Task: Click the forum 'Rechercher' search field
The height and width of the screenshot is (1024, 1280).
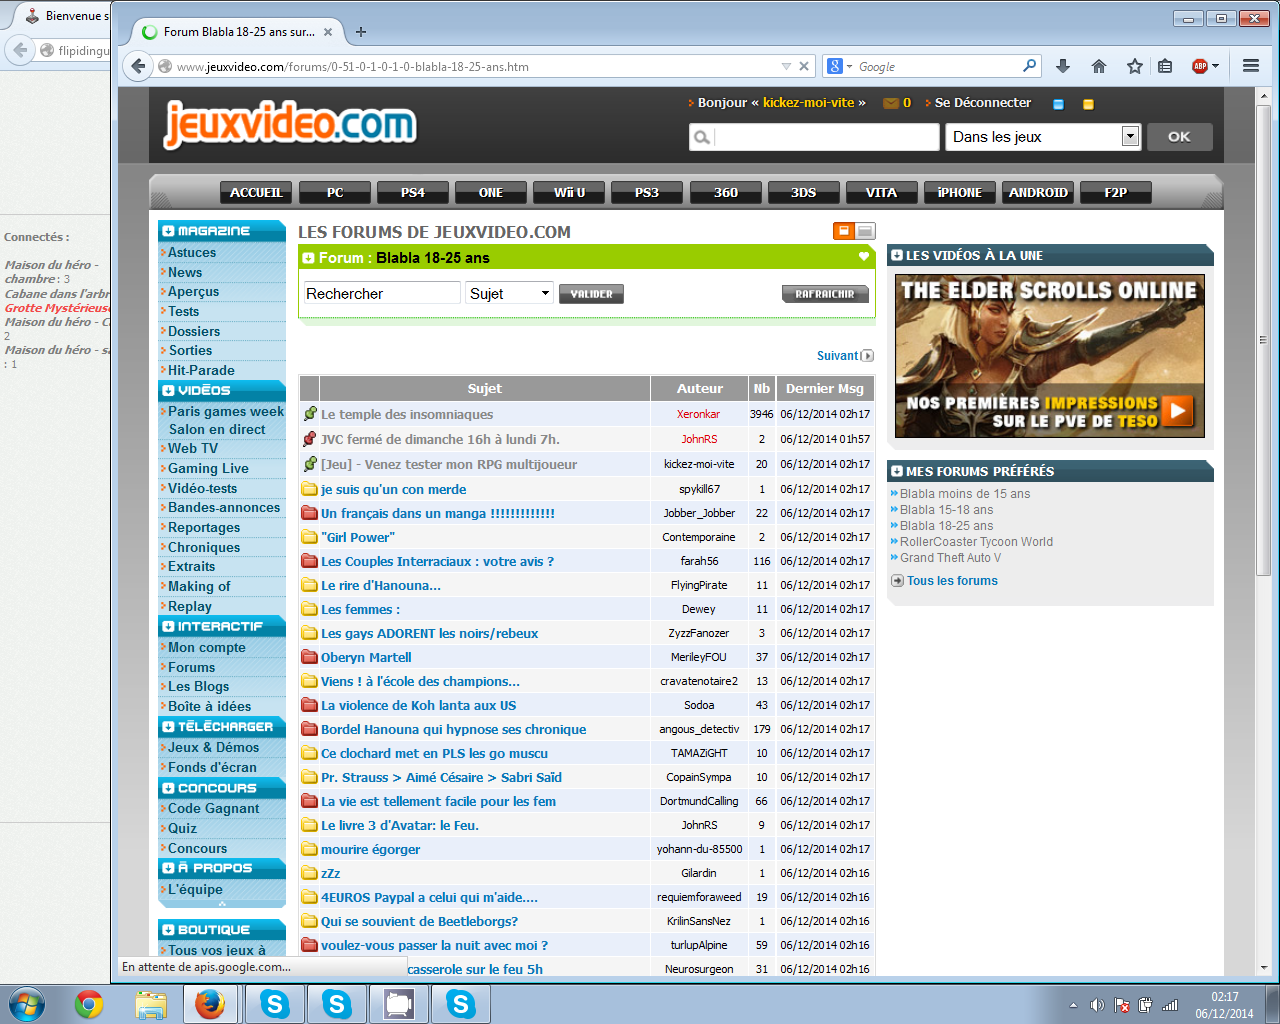Action: point(381,293)
